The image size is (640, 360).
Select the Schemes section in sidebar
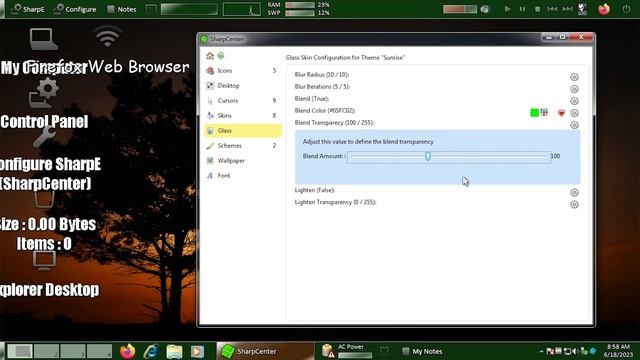pos(242,146)
